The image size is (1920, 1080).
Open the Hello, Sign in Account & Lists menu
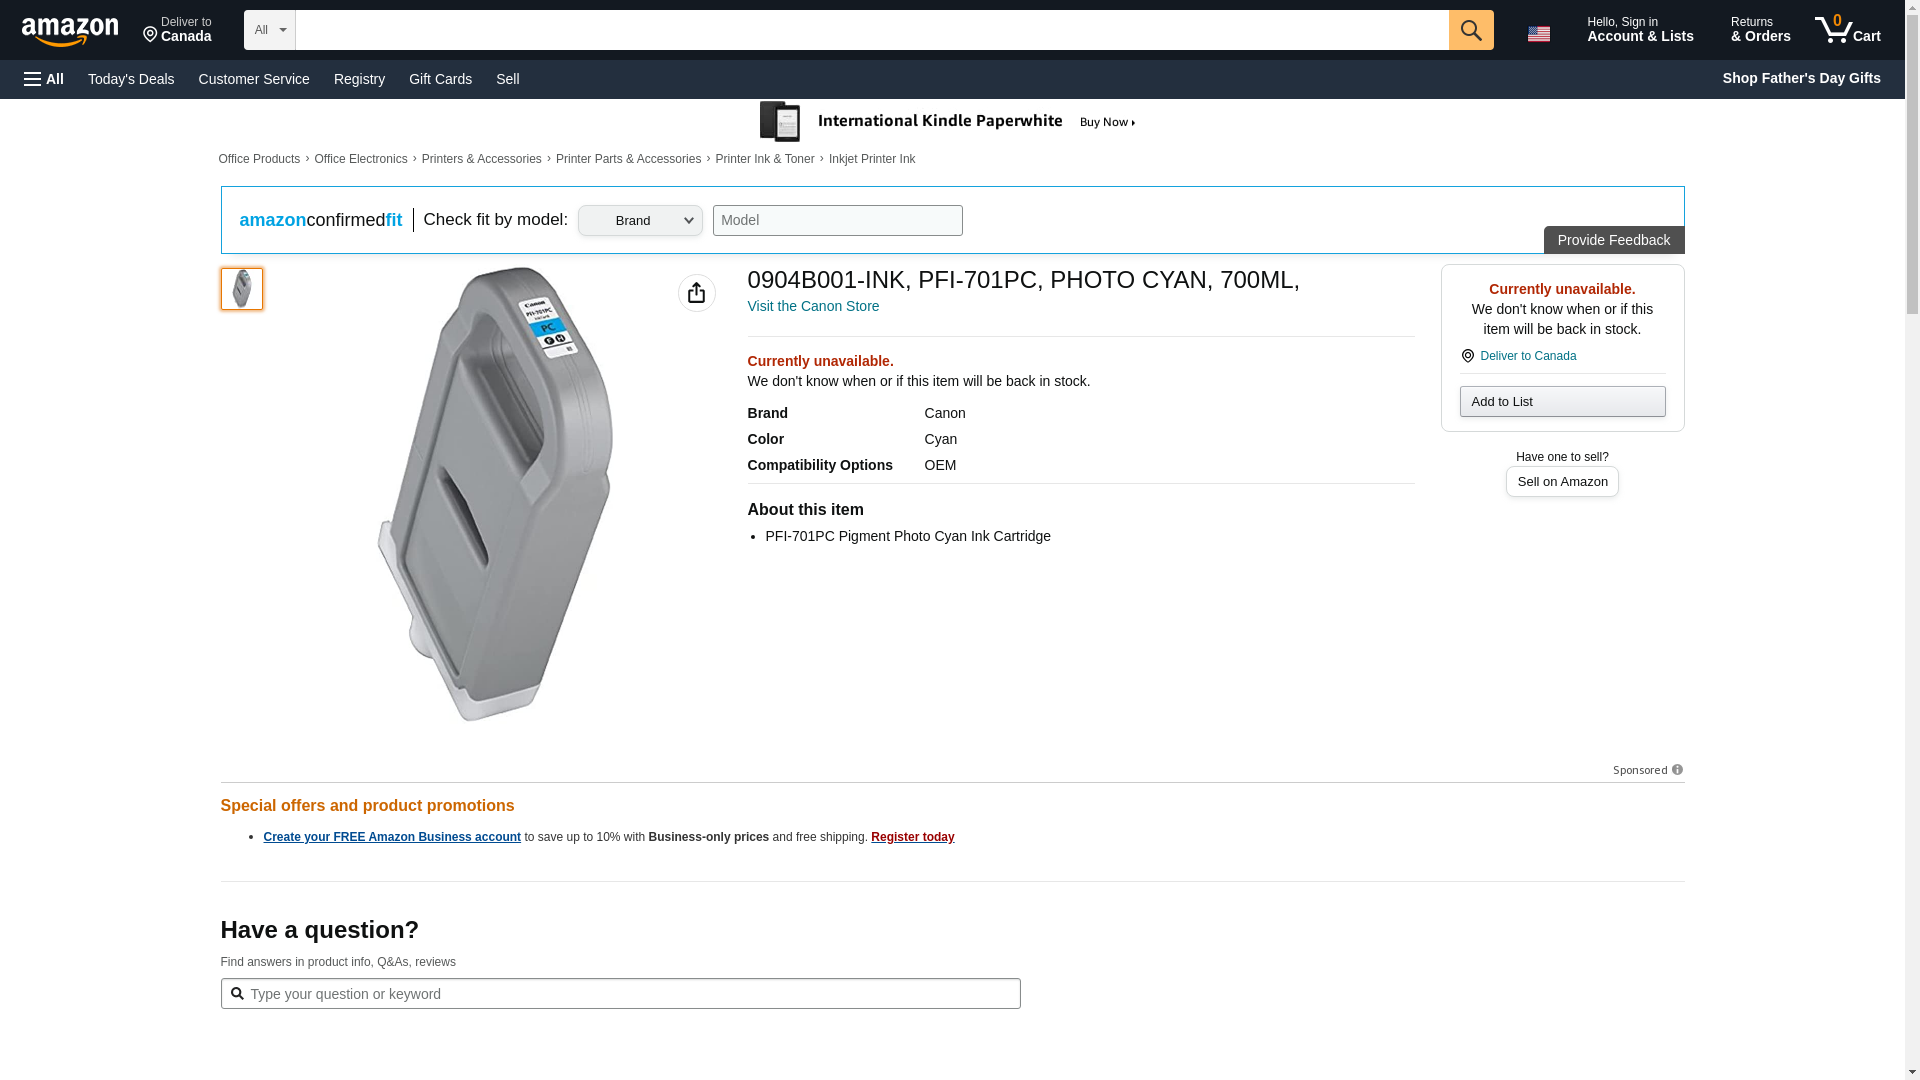pos(1639,30)
